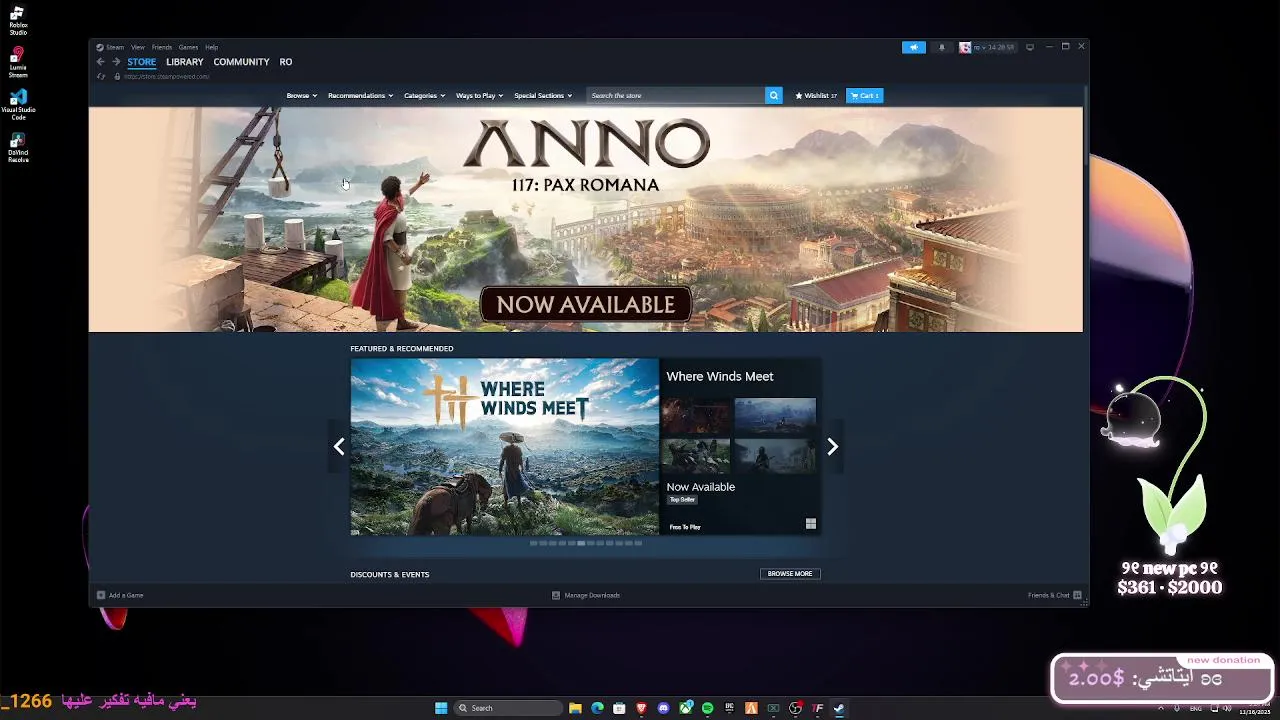This screenshot has width=1280, height=720.
Task: Click the carousel page indicator dots
Action: tap(586, 543)
